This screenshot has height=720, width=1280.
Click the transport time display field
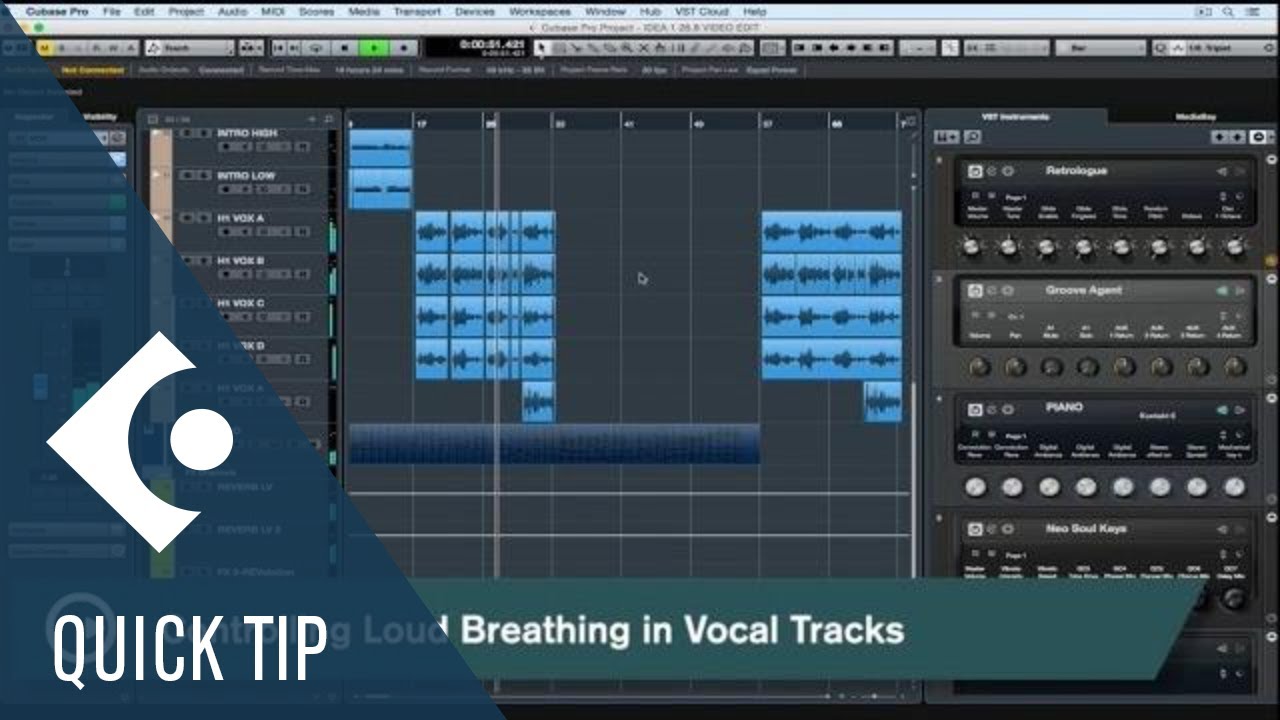477,47
